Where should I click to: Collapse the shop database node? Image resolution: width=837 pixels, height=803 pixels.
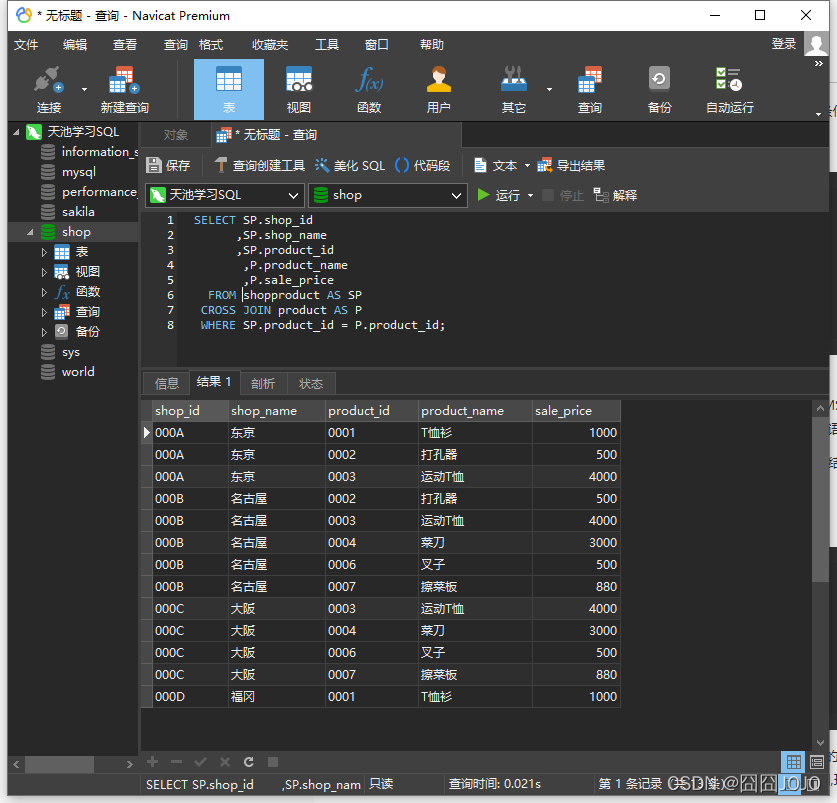coord(30,232)
